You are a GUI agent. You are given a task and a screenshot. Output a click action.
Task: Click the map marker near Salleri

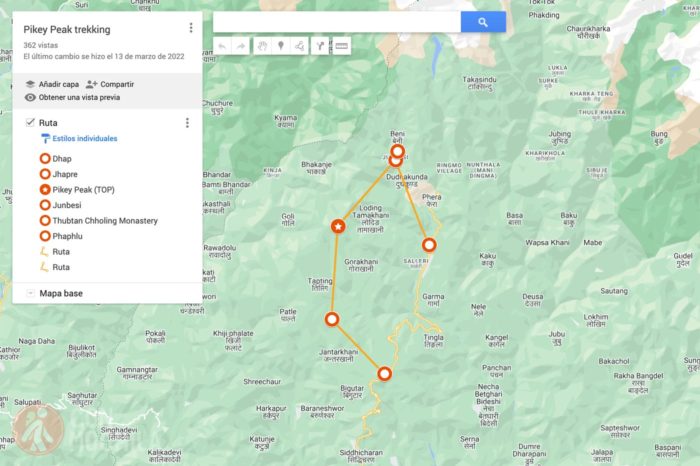(429, 245)
